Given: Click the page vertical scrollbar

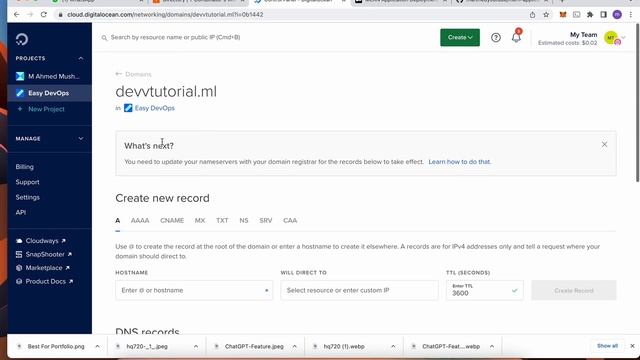Looking at the screenshot, I should (638, 102).
